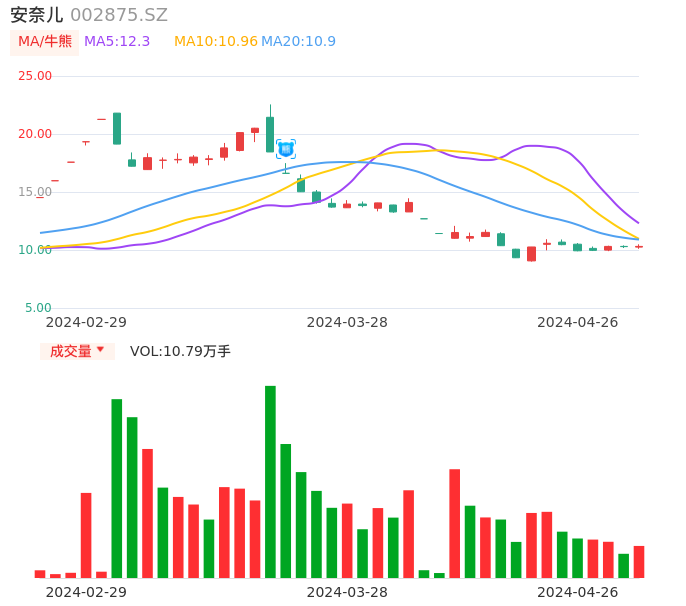The image size is (686, 606).
Task: Click the 15.00 price axis label
Action: pyautogui.click(x=36, y=192)
